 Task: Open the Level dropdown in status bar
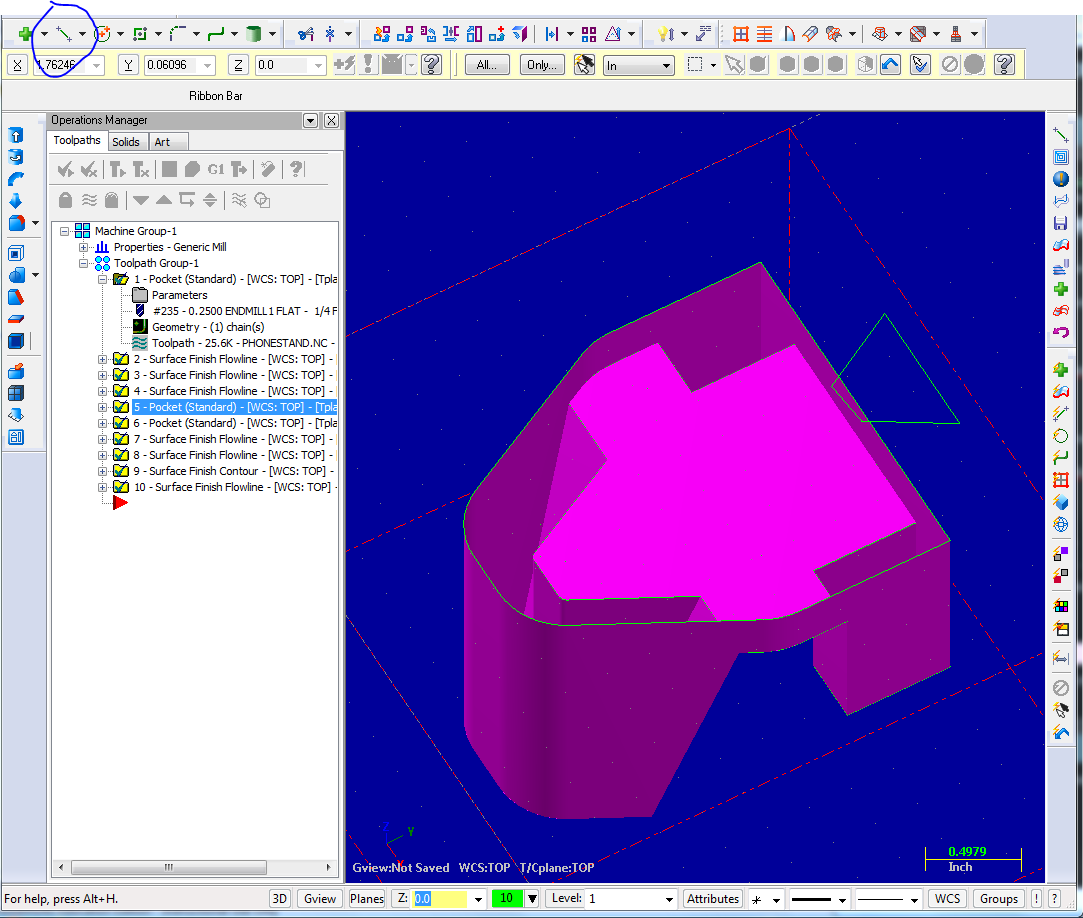(669, 899)
